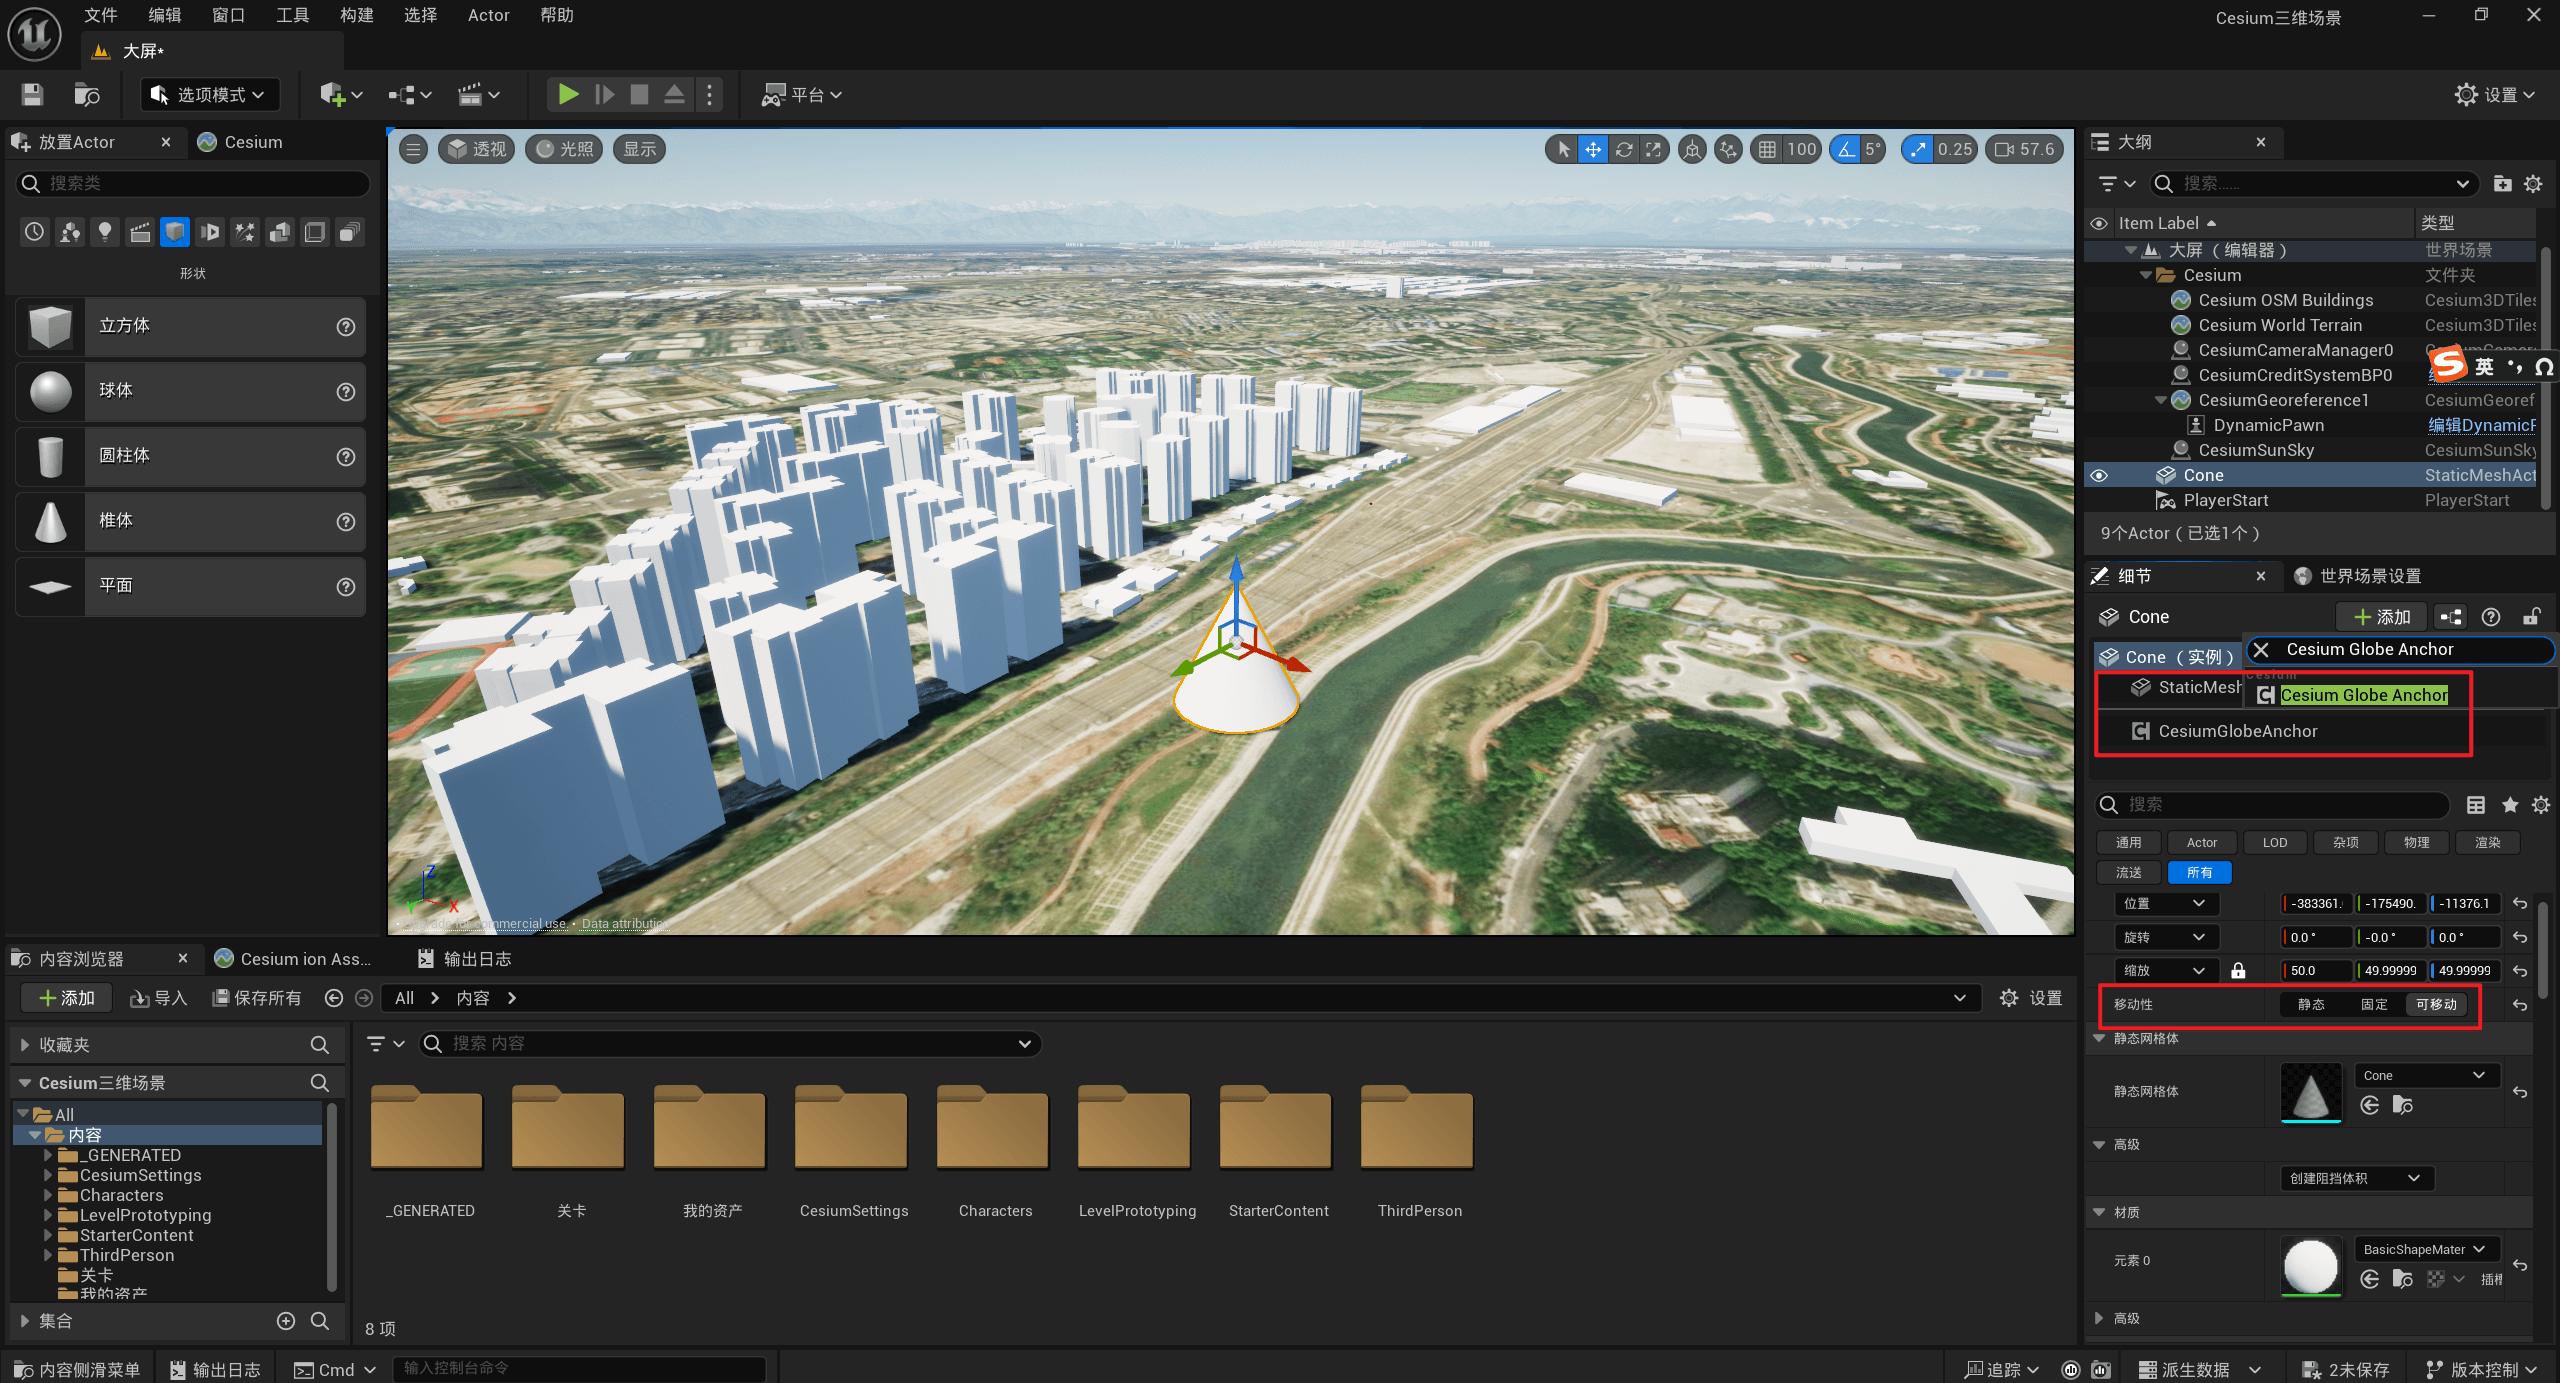2560x1383 pixels.
Task: Activate the Translate move gizmo tool
Action: tap(1593, 149)
